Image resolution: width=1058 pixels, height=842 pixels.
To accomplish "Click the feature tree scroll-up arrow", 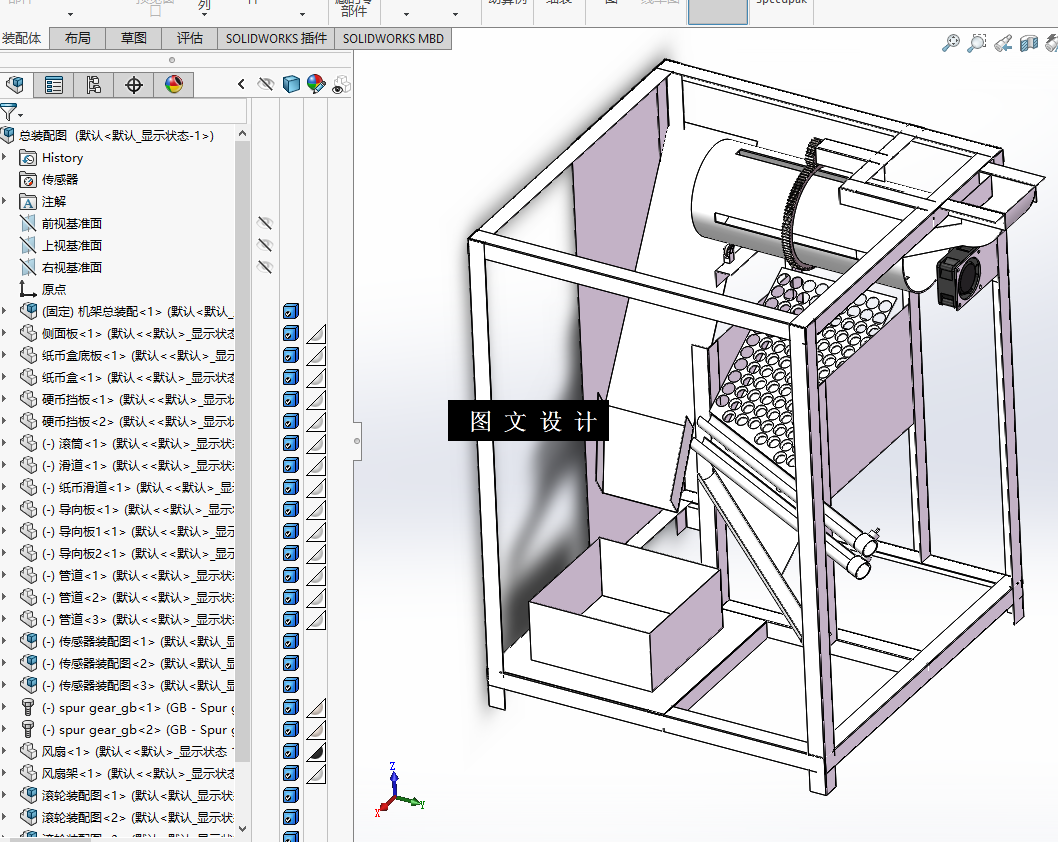I will (x=242, y=134).
